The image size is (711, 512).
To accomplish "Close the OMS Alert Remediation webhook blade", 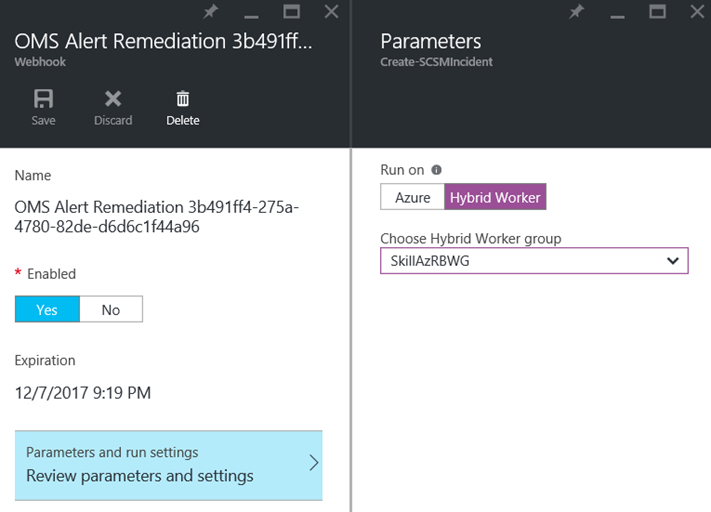I will point(332,12).
